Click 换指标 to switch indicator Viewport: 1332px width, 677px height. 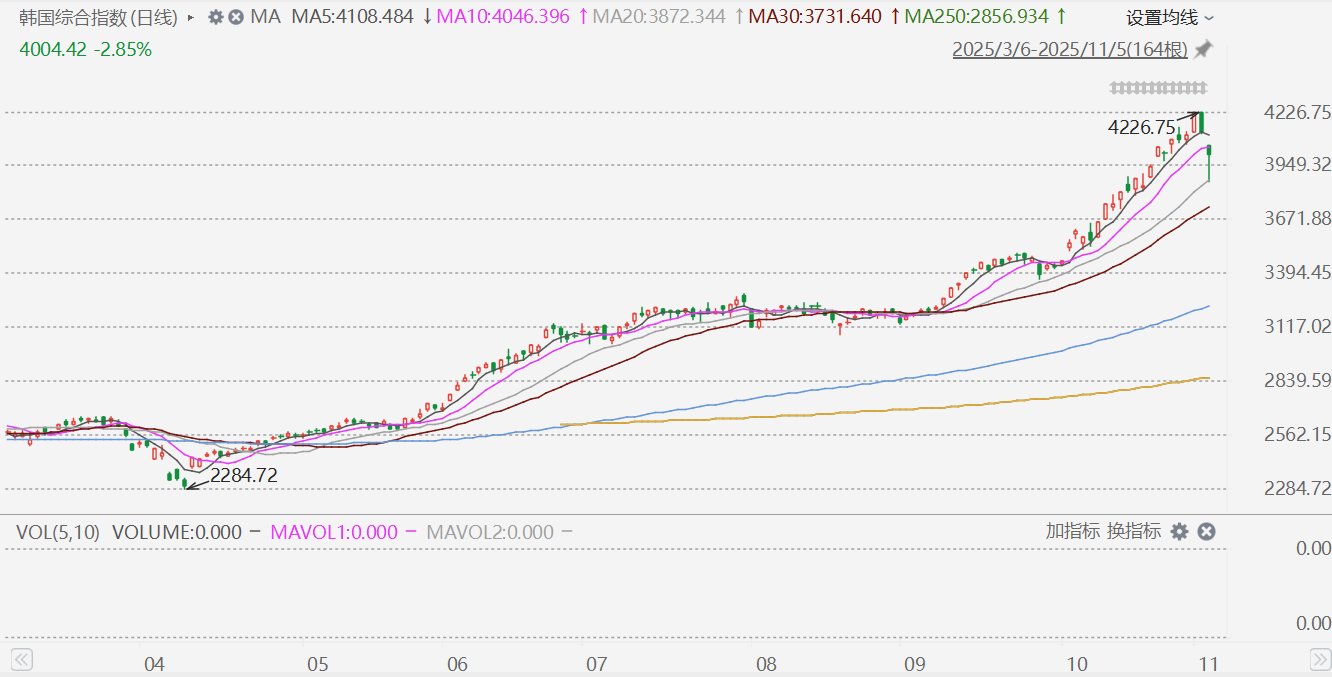pyautogui.click(x=1134, y=531)
